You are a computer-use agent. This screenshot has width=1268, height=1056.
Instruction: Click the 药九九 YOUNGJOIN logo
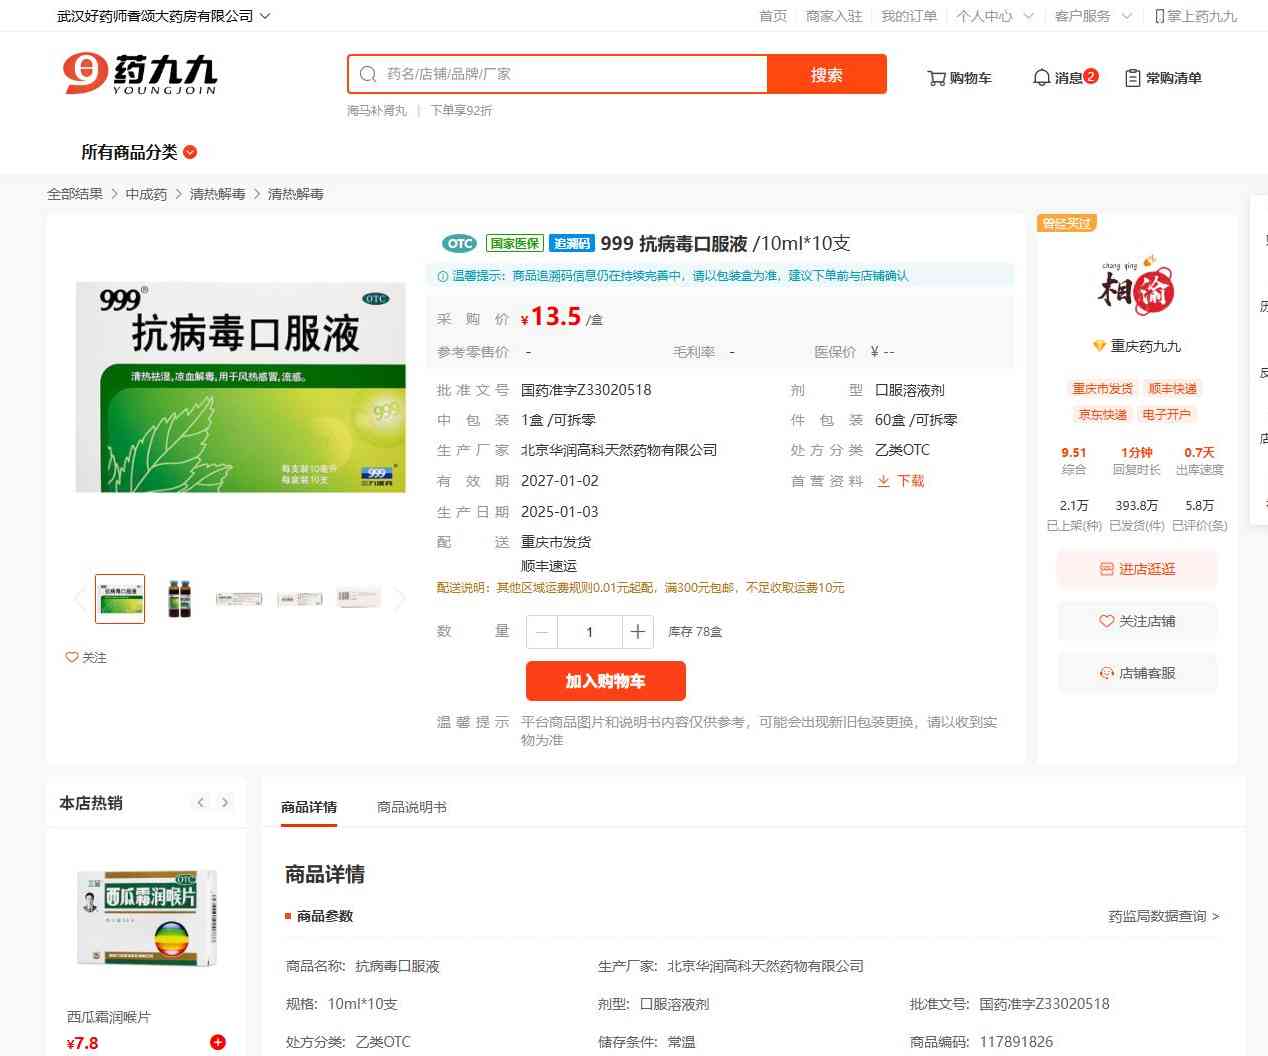click(x=140, y=75)
